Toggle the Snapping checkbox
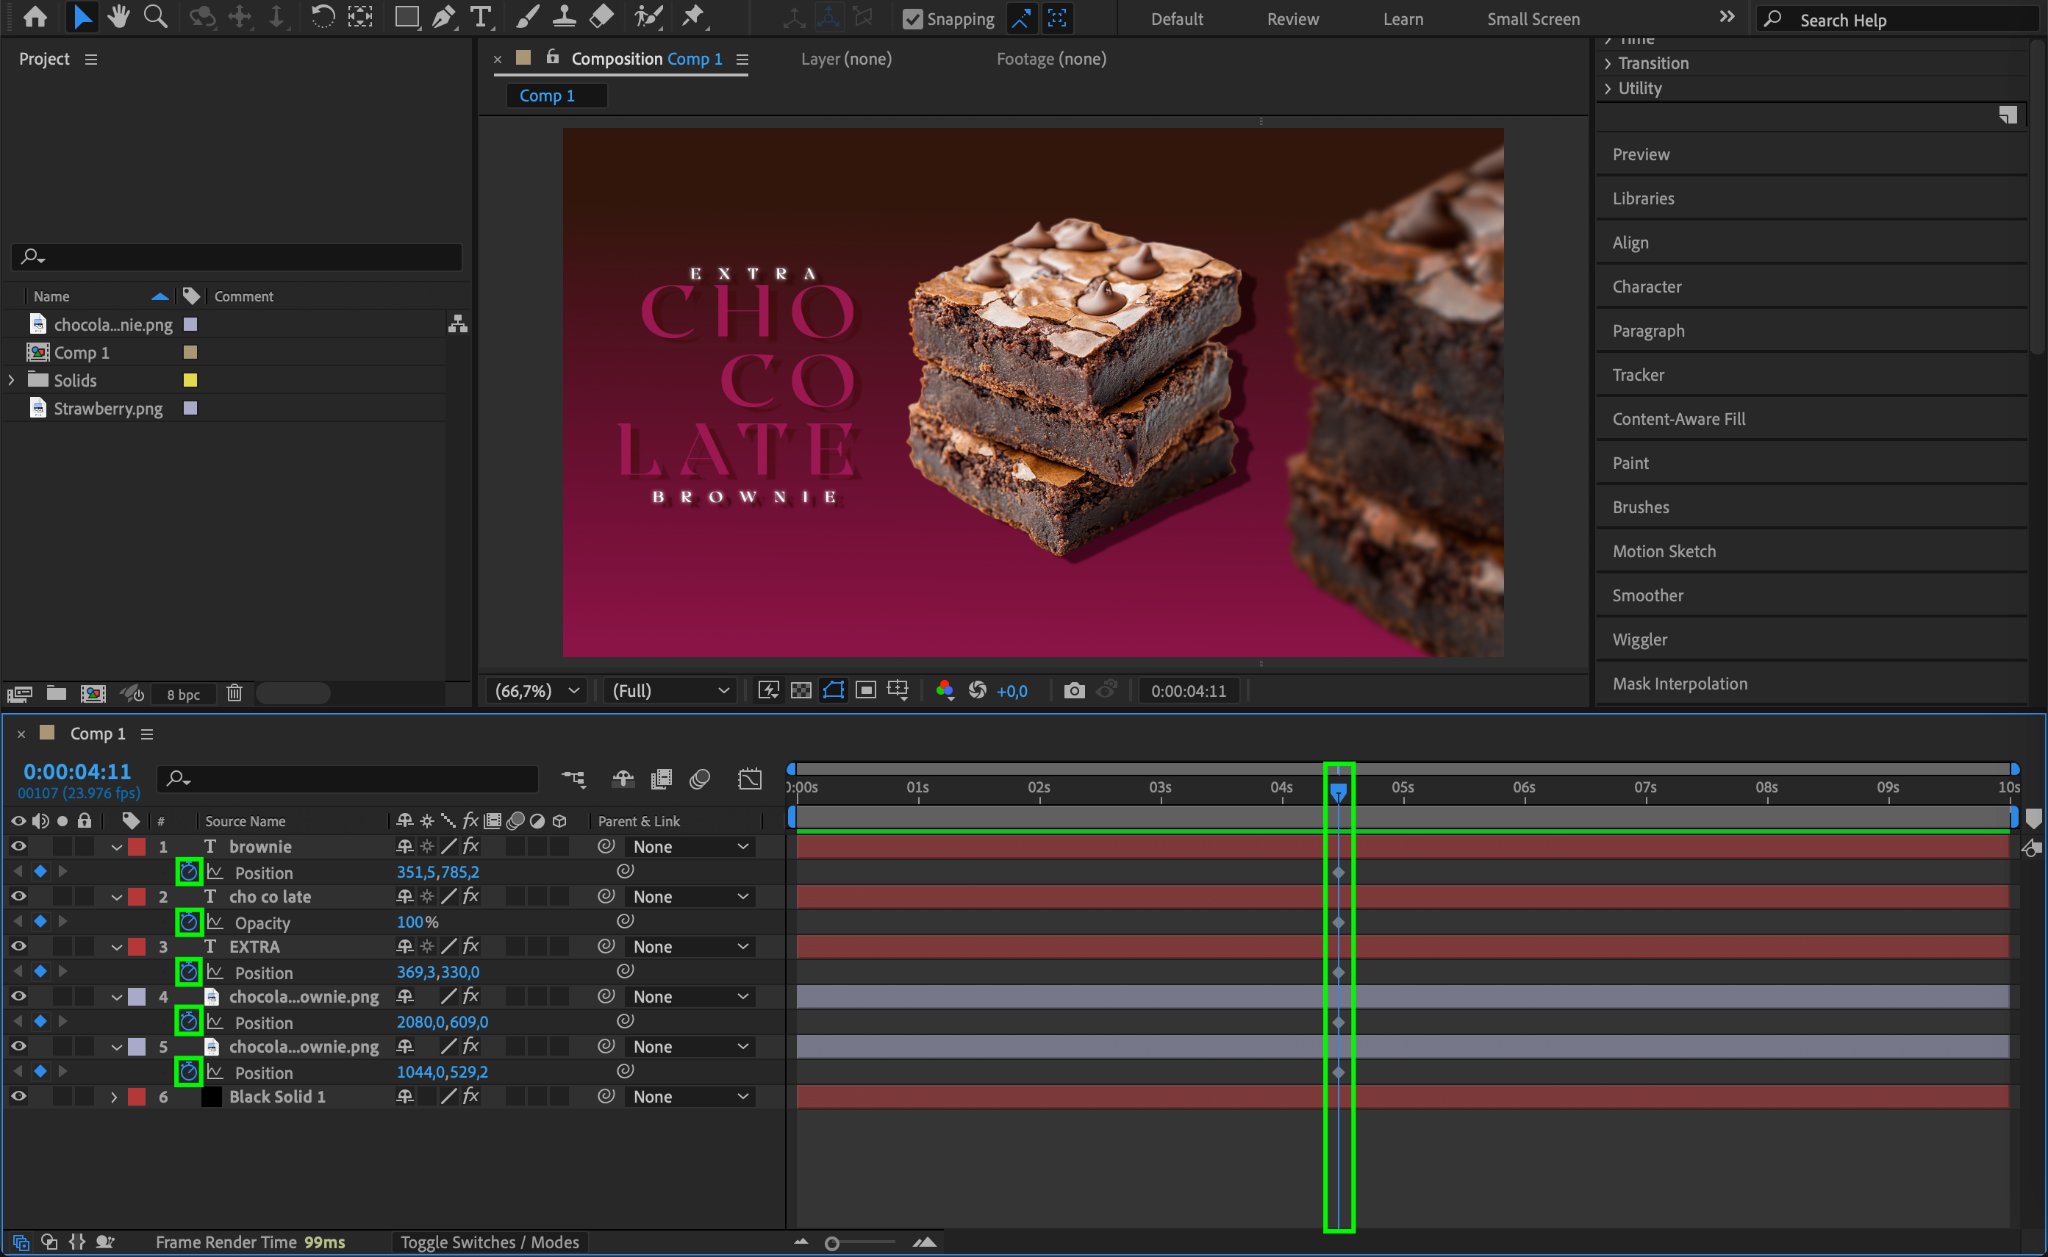 912,19
